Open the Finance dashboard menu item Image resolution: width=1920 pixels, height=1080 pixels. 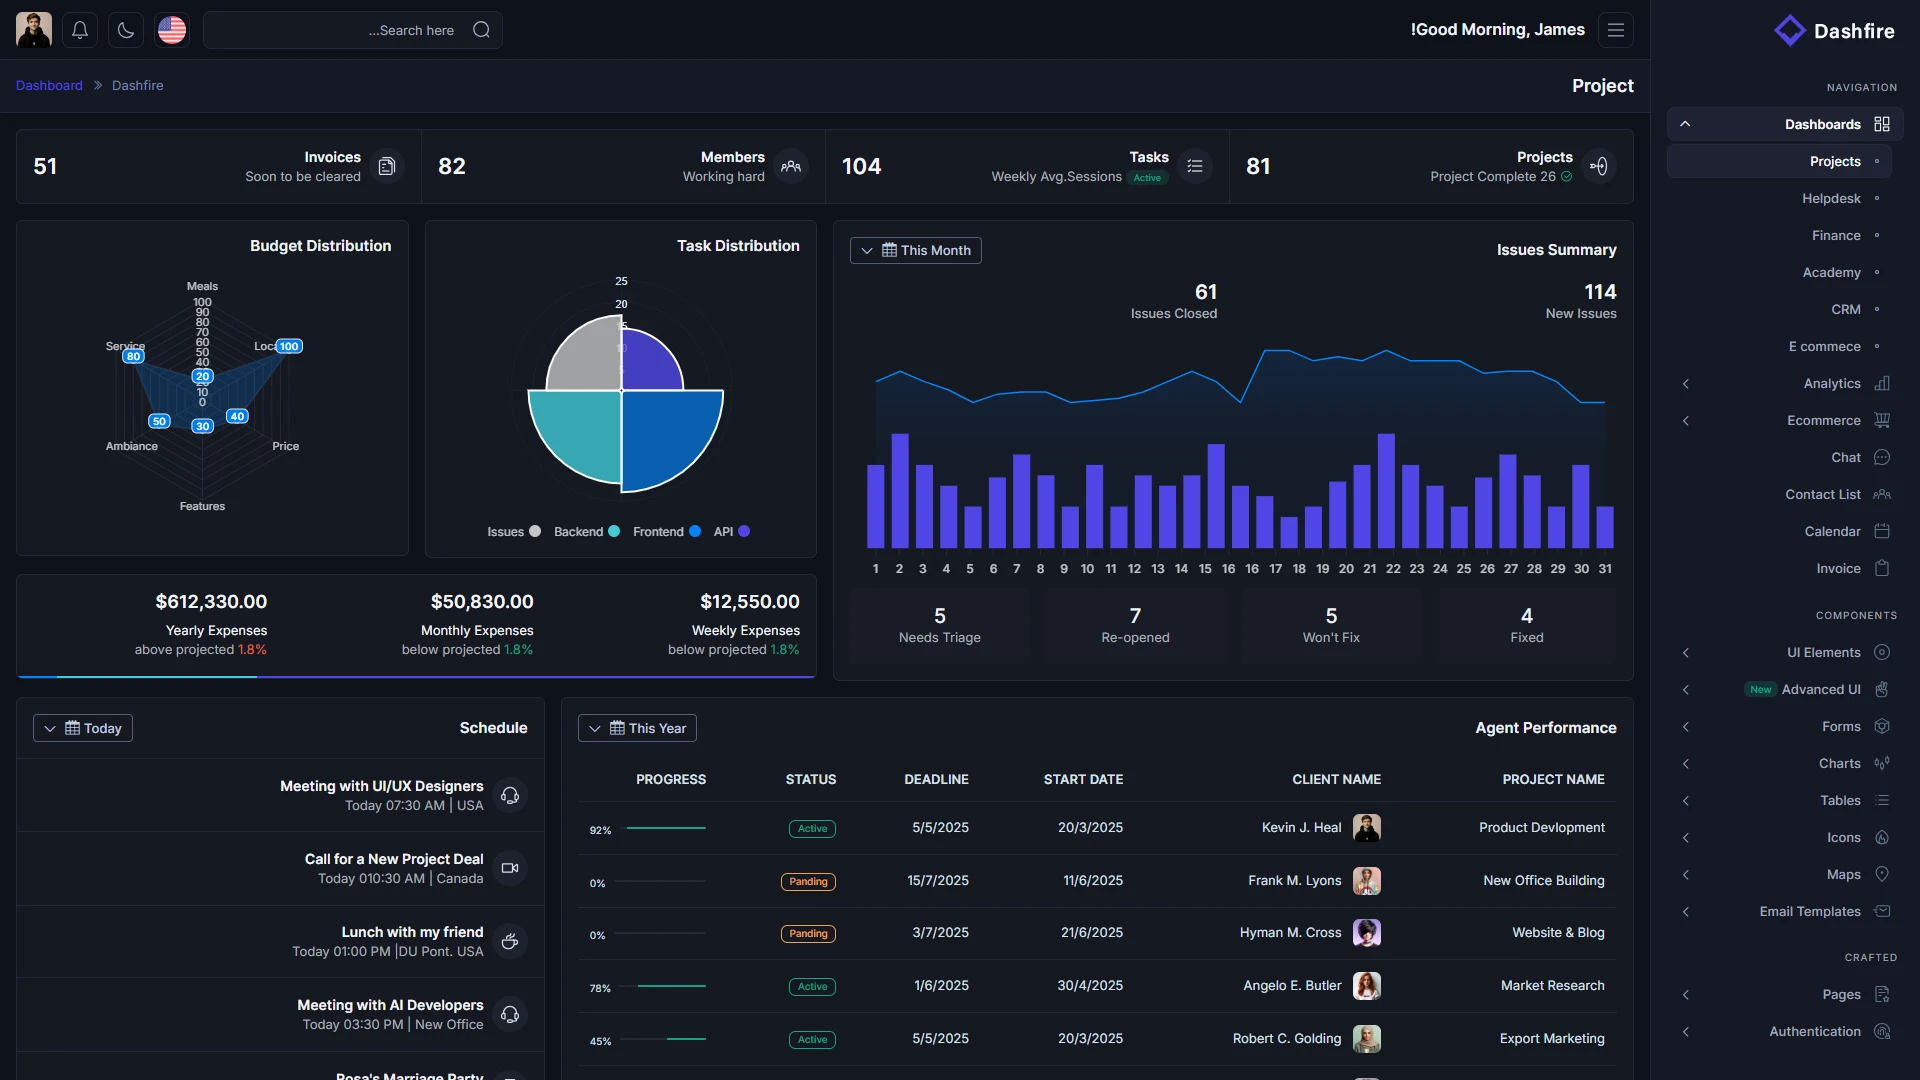[x=1780, y=235]
